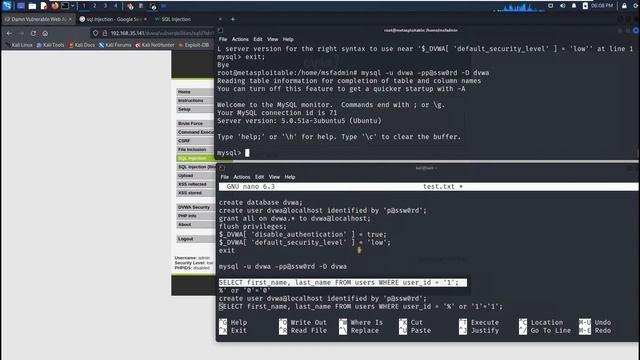
Task: Close the sql injection Google Search tab
Action: coord(145,19)
